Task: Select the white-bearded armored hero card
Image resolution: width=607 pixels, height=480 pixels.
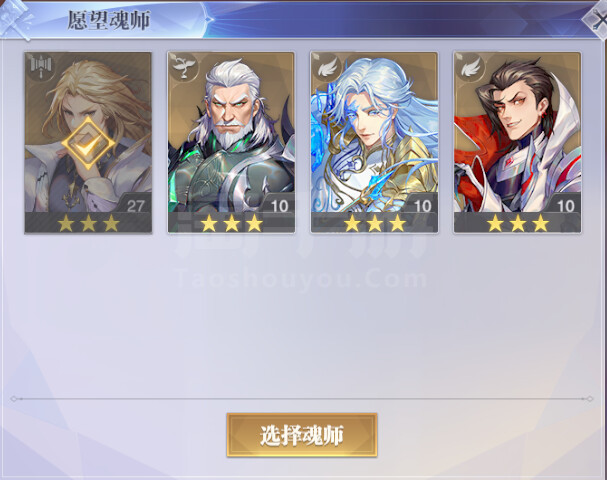Action: click(x=231, y=142)
